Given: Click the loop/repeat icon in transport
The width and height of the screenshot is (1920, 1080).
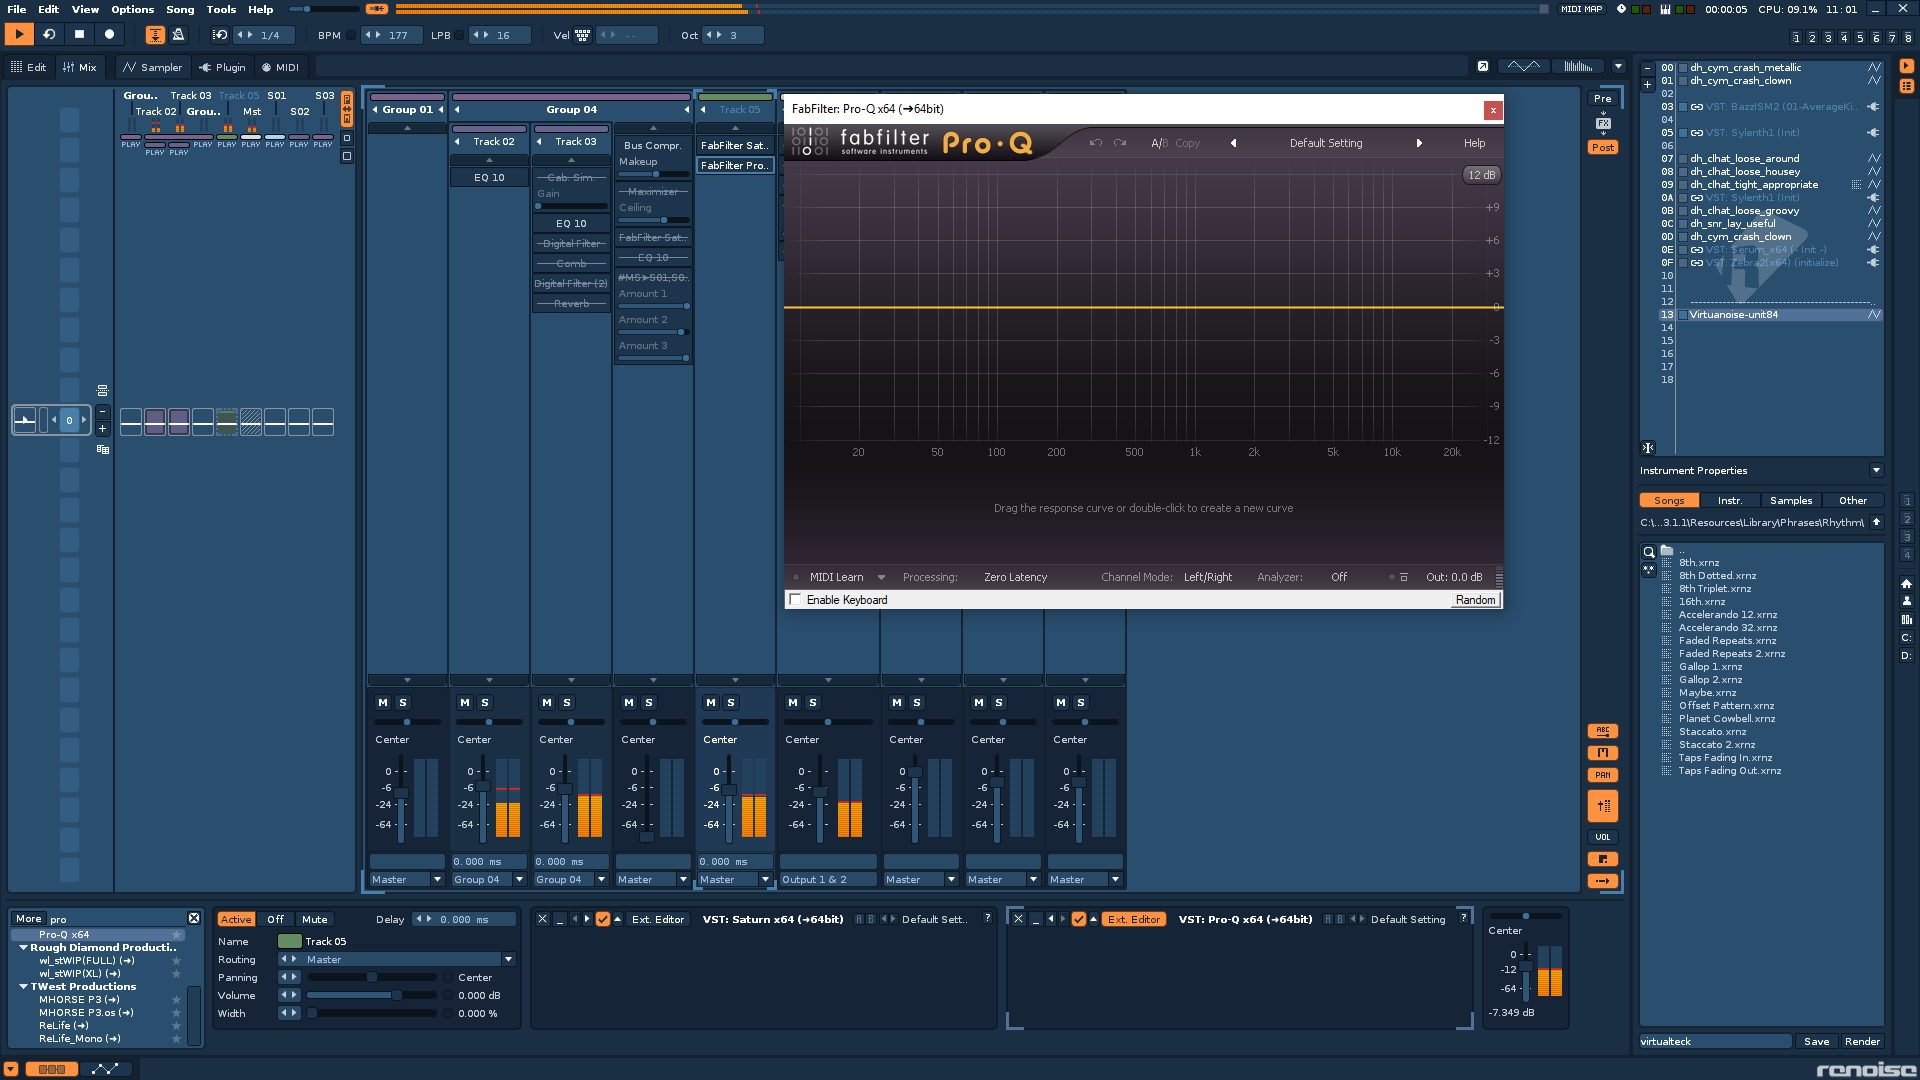Looking at the screenshot, I should click(x=47, y=36).
